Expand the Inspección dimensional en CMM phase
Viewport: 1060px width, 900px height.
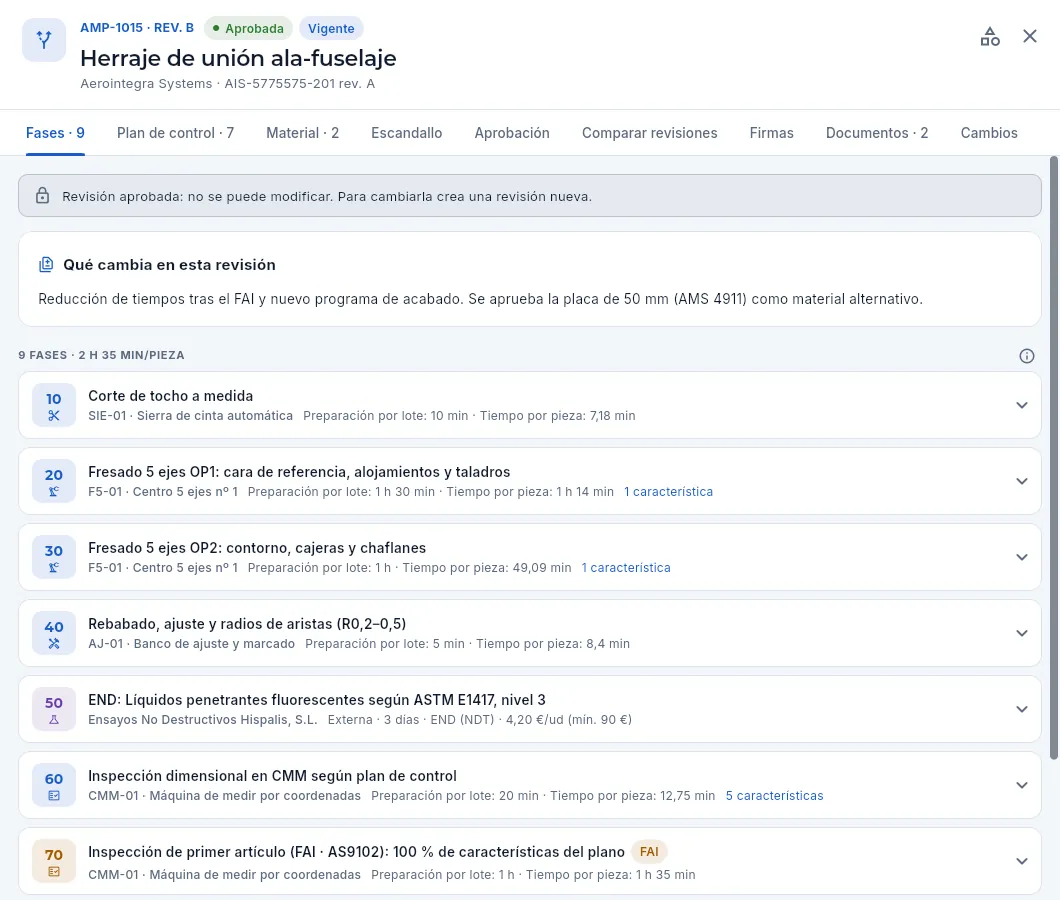coord(1021,786)
